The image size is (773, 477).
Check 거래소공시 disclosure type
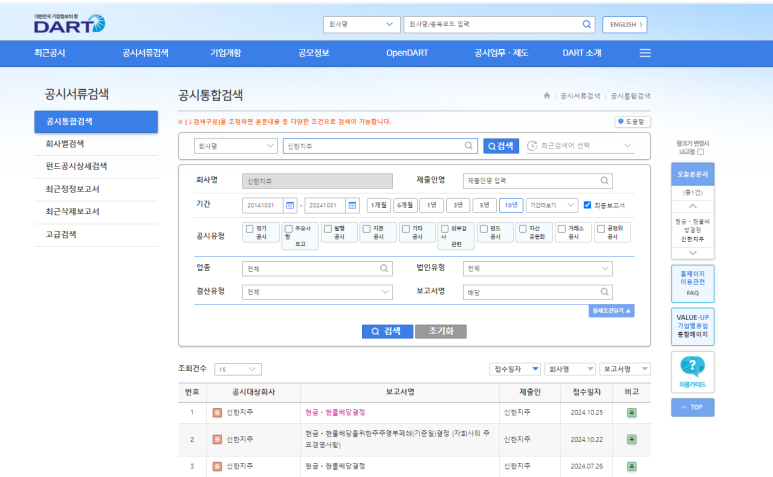pos(562,229)
